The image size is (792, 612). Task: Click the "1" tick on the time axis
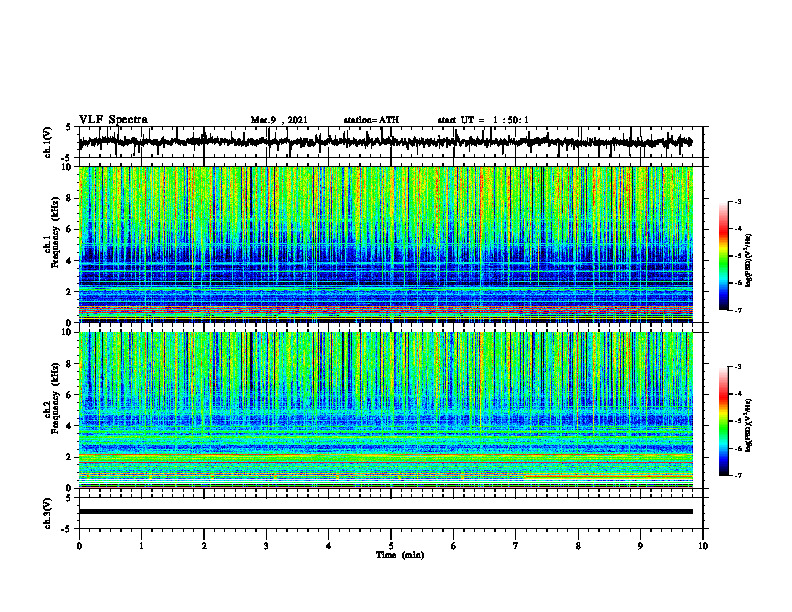tap(141, 546)
